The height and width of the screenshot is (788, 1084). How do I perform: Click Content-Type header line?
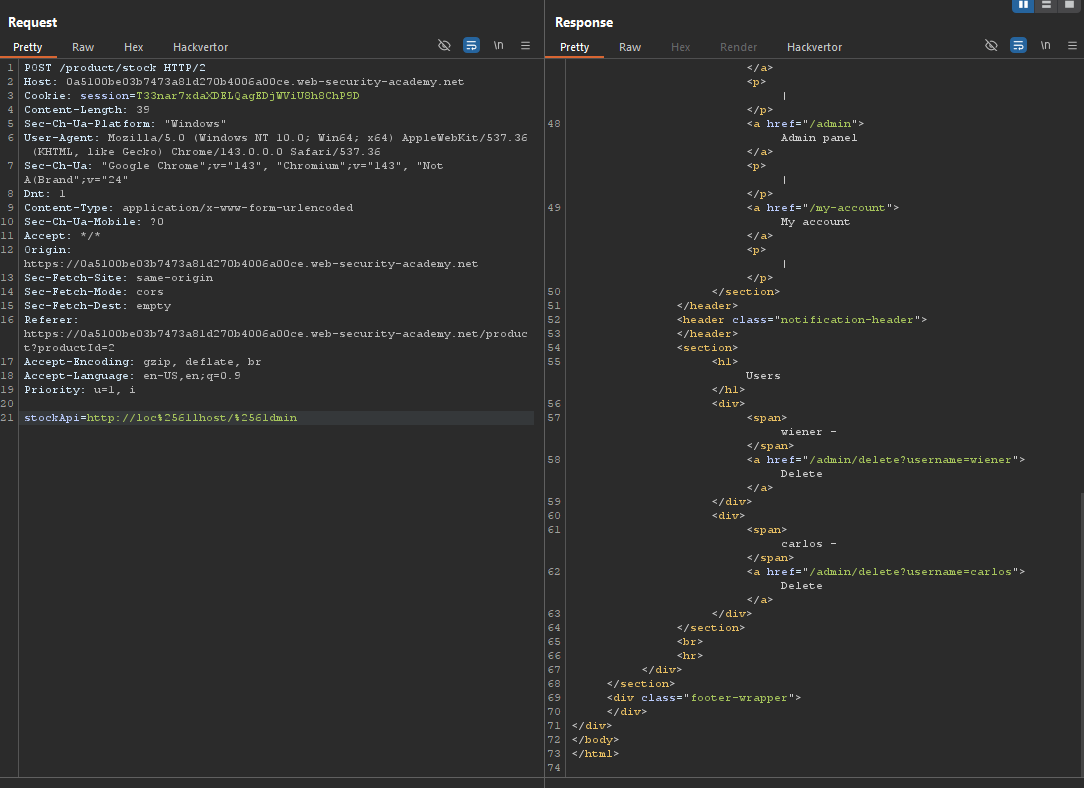point(189,208)
